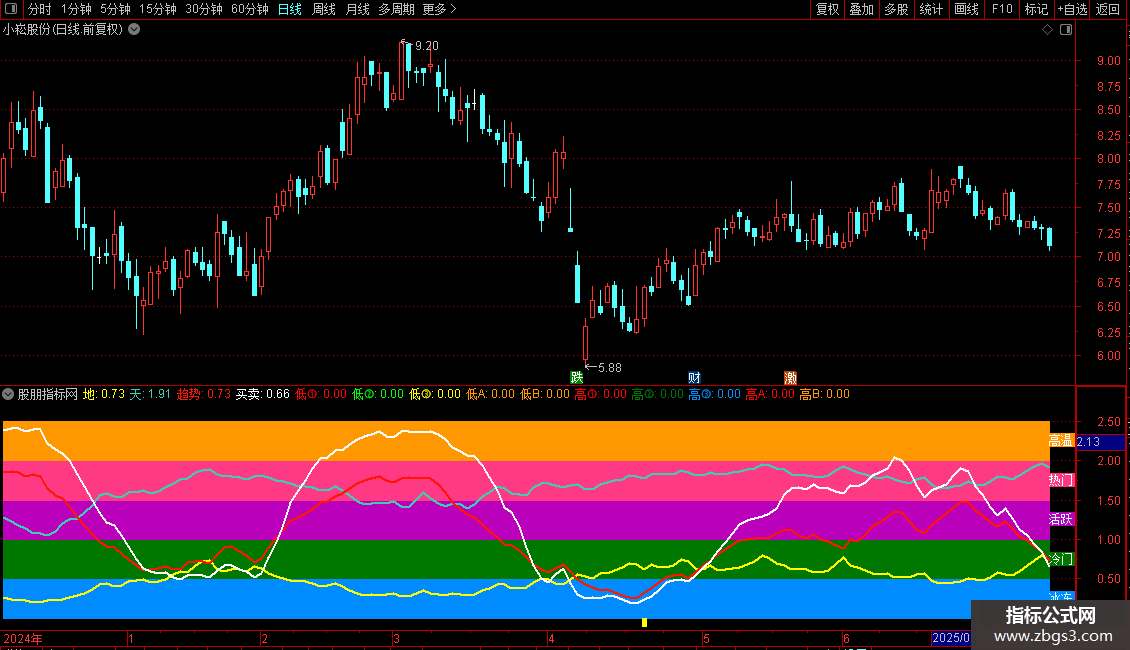Open indicator menu icon beside 股朋指标网
1130x650 pixels.
(9, 394)
